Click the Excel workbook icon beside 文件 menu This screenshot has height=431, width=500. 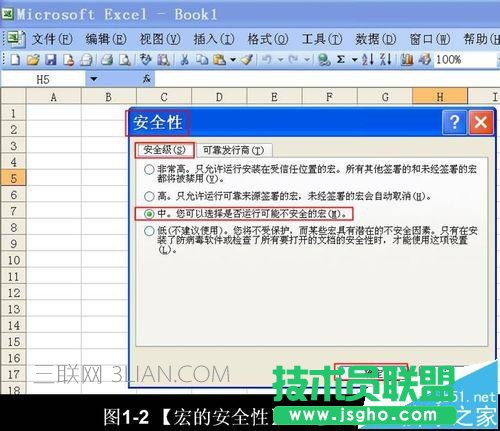15,39
